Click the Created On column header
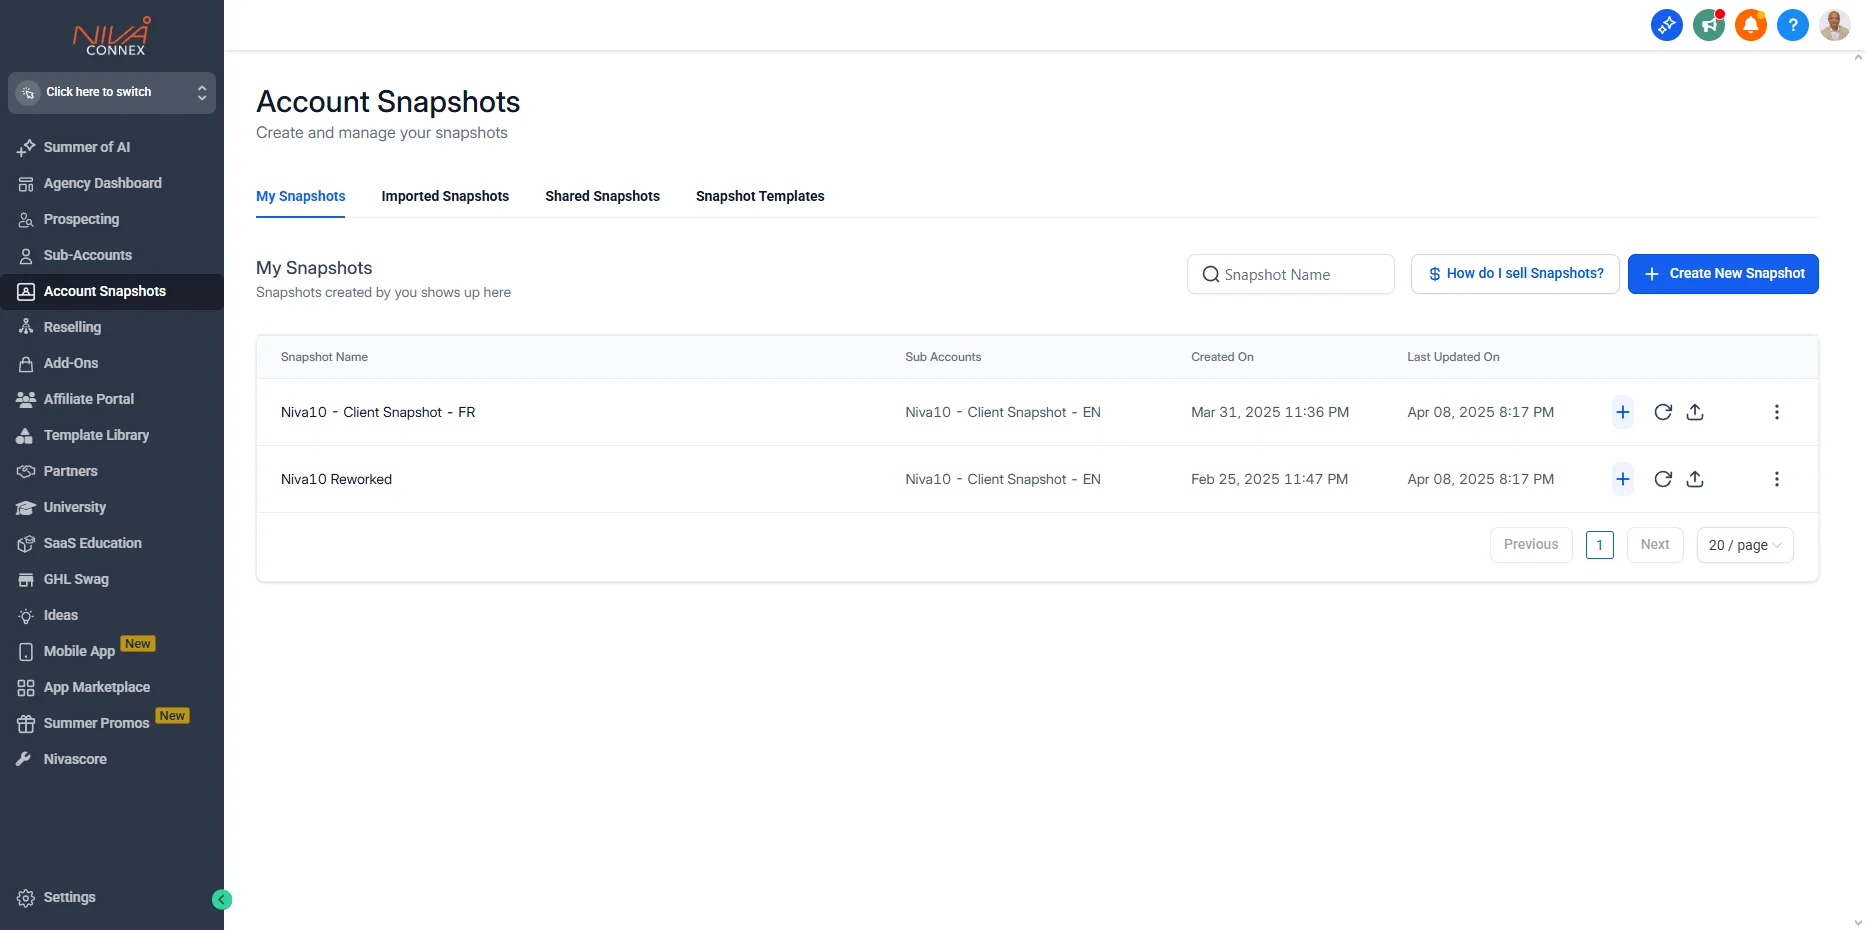Viewport: 1866px width, 930px height. coord(1222,357)
